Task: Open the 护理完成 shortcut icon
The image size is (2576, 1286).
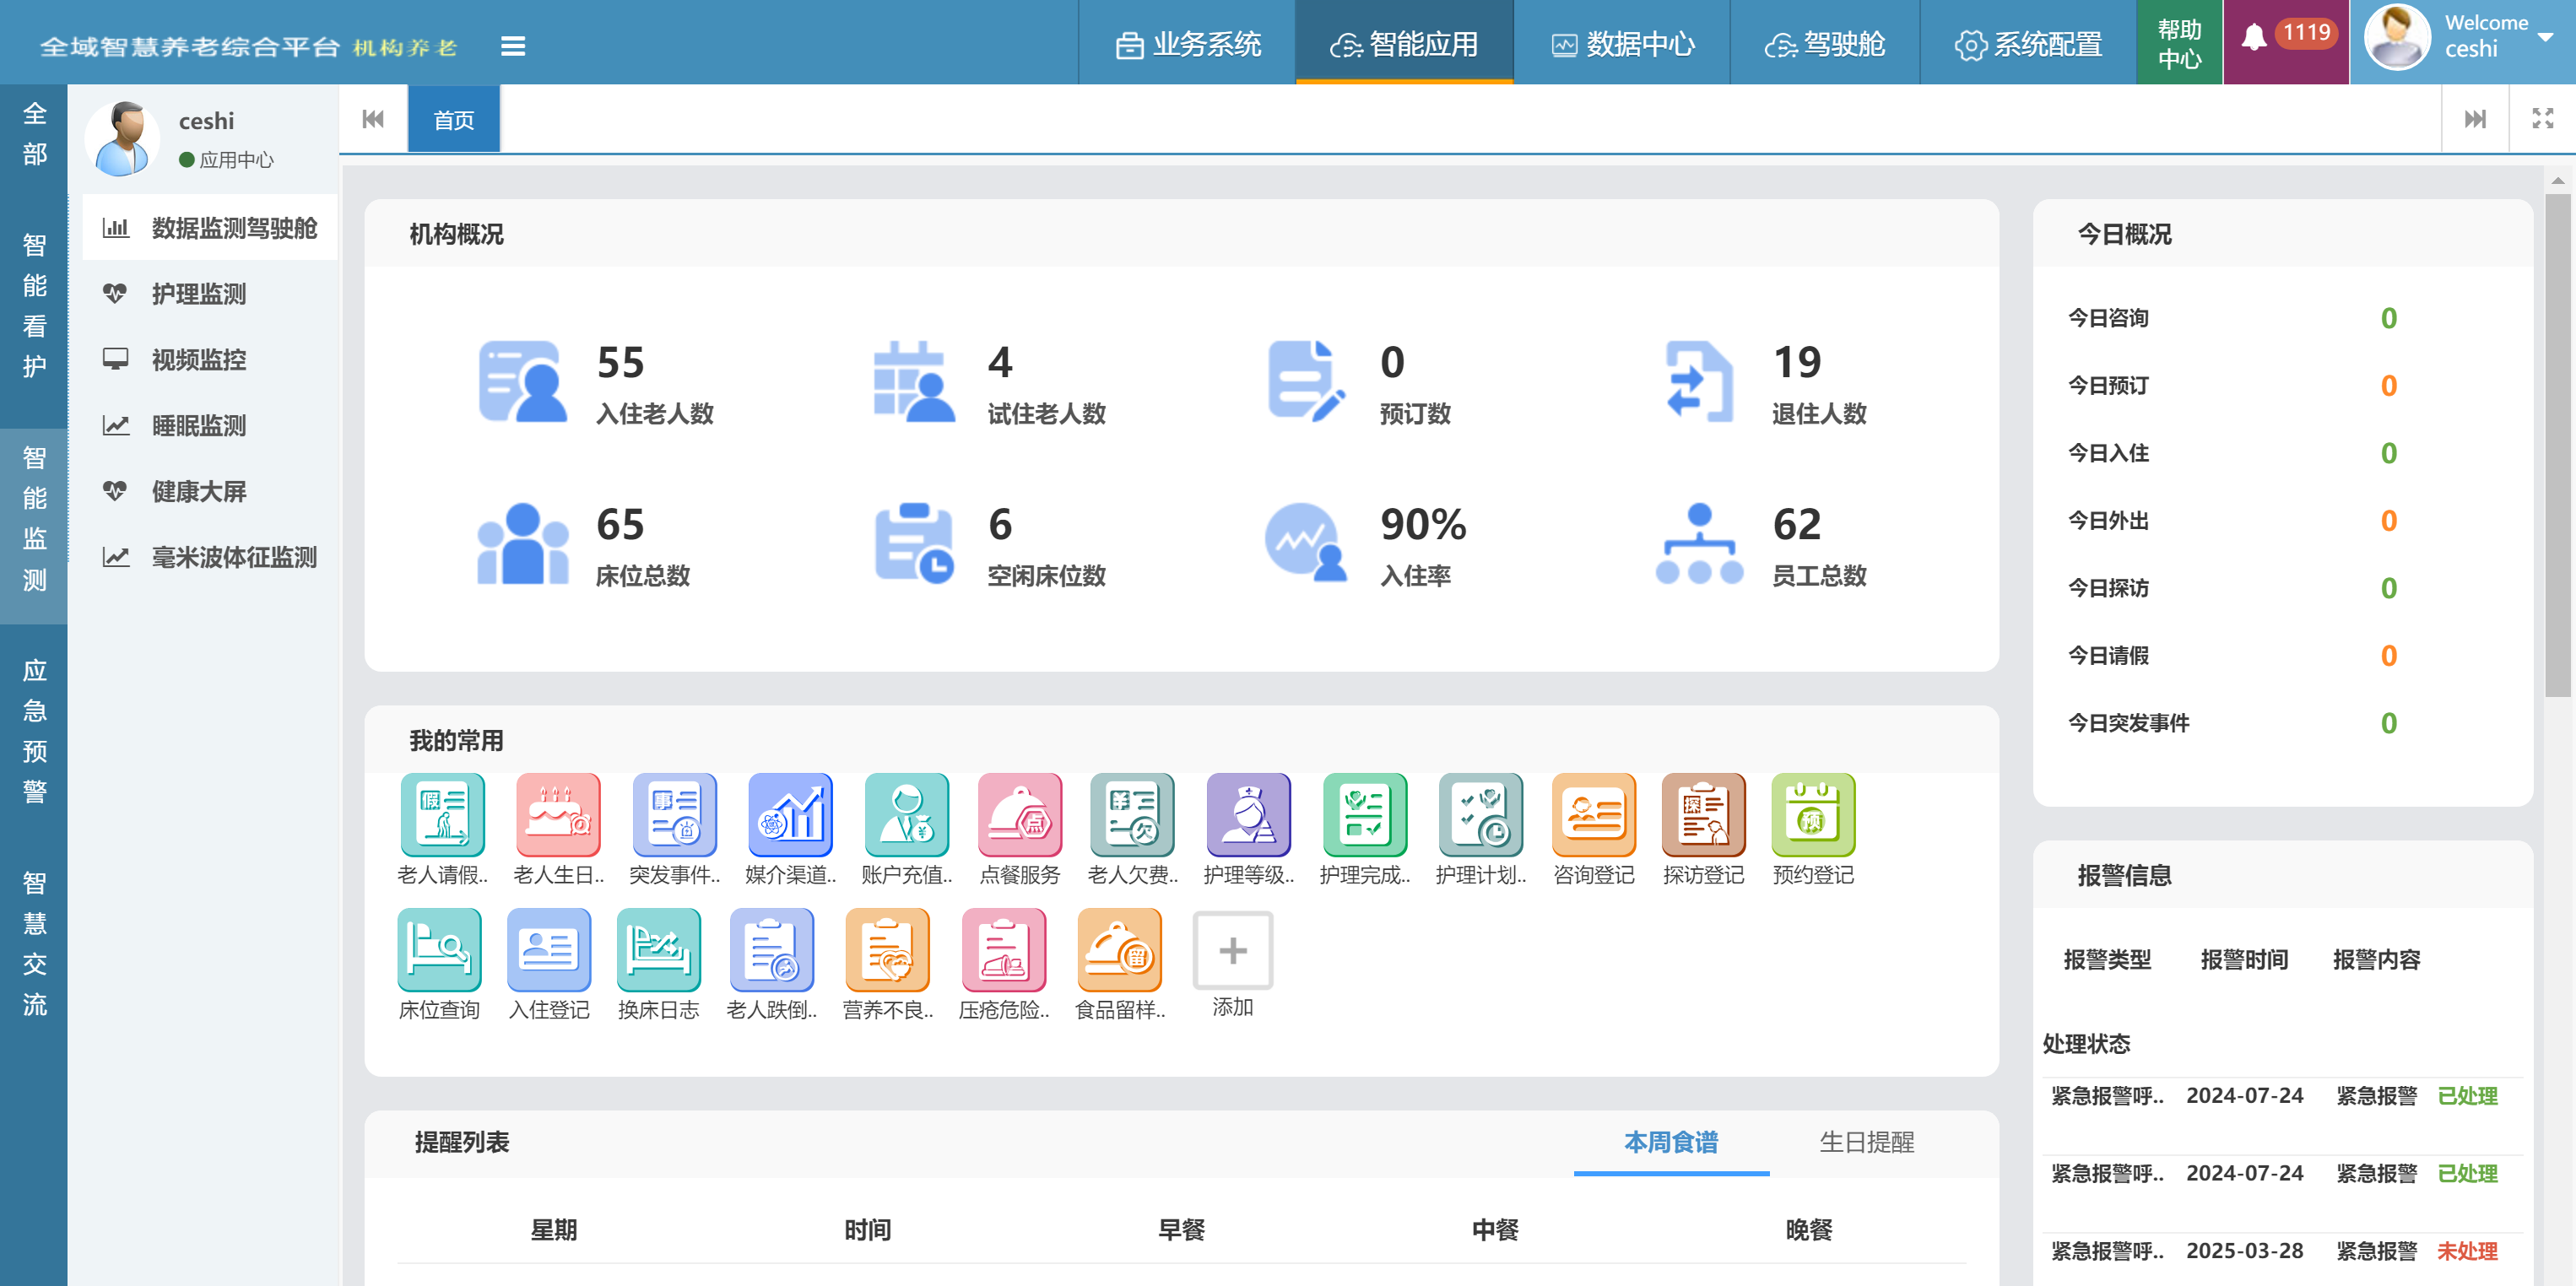Action: click(1364, 814)
